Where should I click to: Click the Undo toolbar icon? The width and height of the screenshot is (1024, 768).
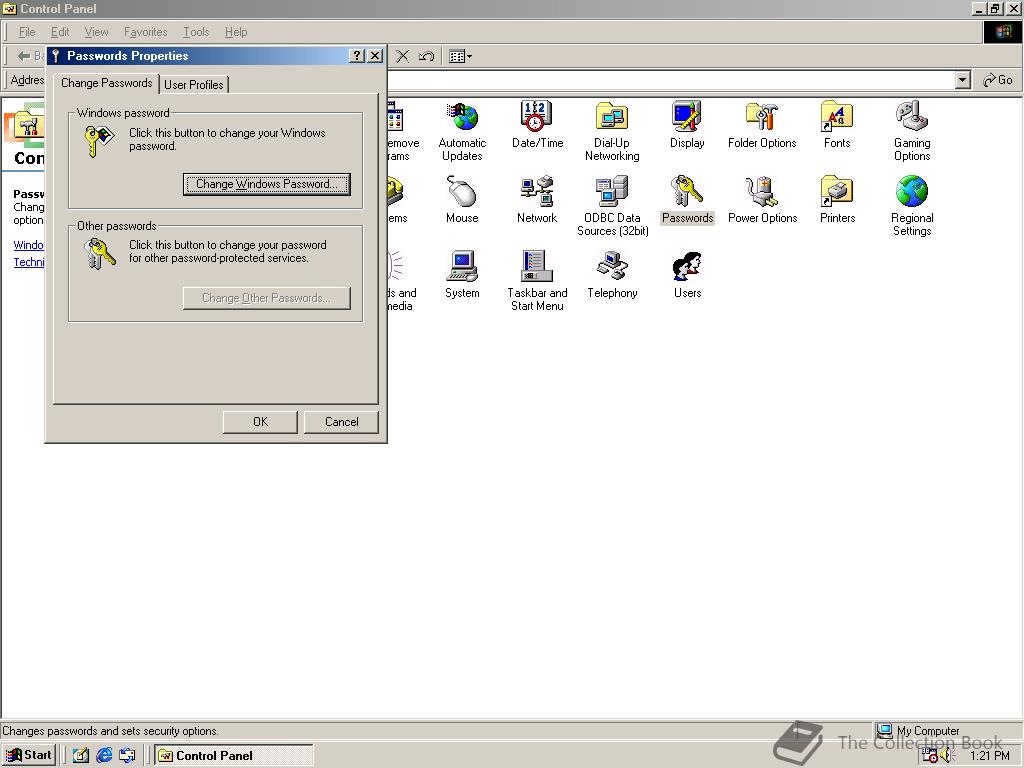(x=426, y=56)
